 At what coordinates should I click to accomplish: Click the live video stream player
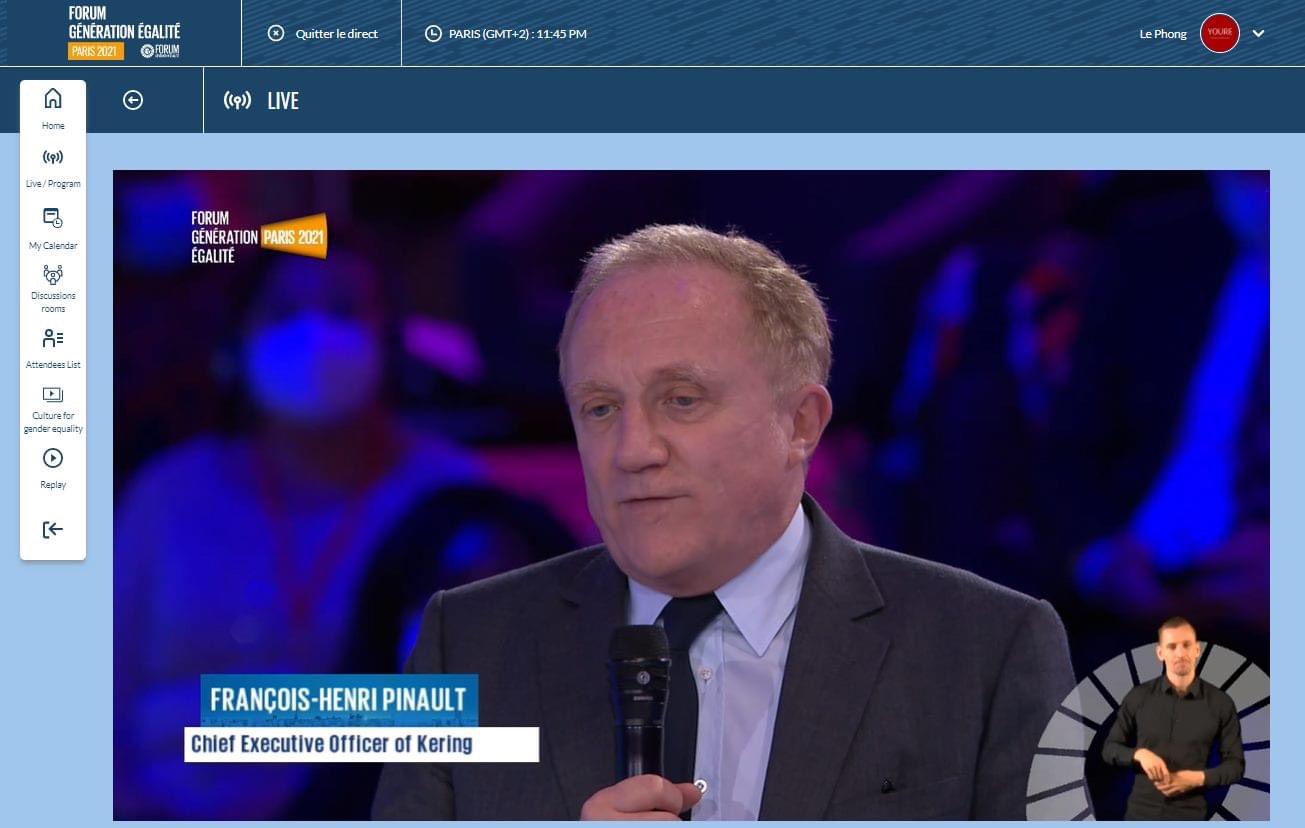691,495
